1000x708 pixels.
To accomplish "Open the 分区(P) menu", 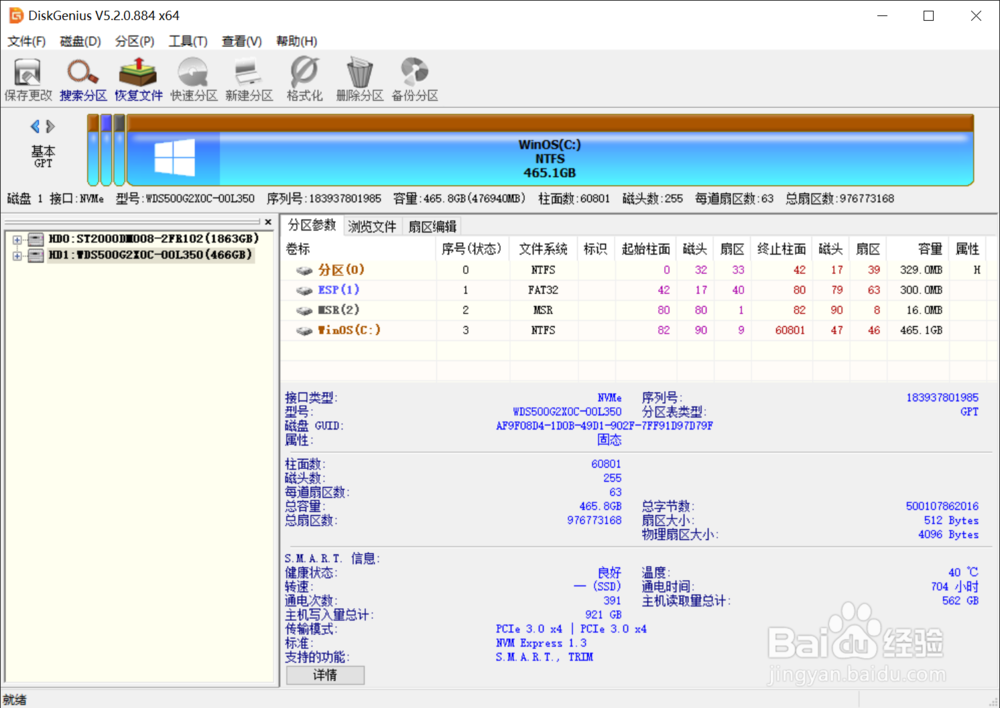I will pyautogui.click(x=135, y=41).
